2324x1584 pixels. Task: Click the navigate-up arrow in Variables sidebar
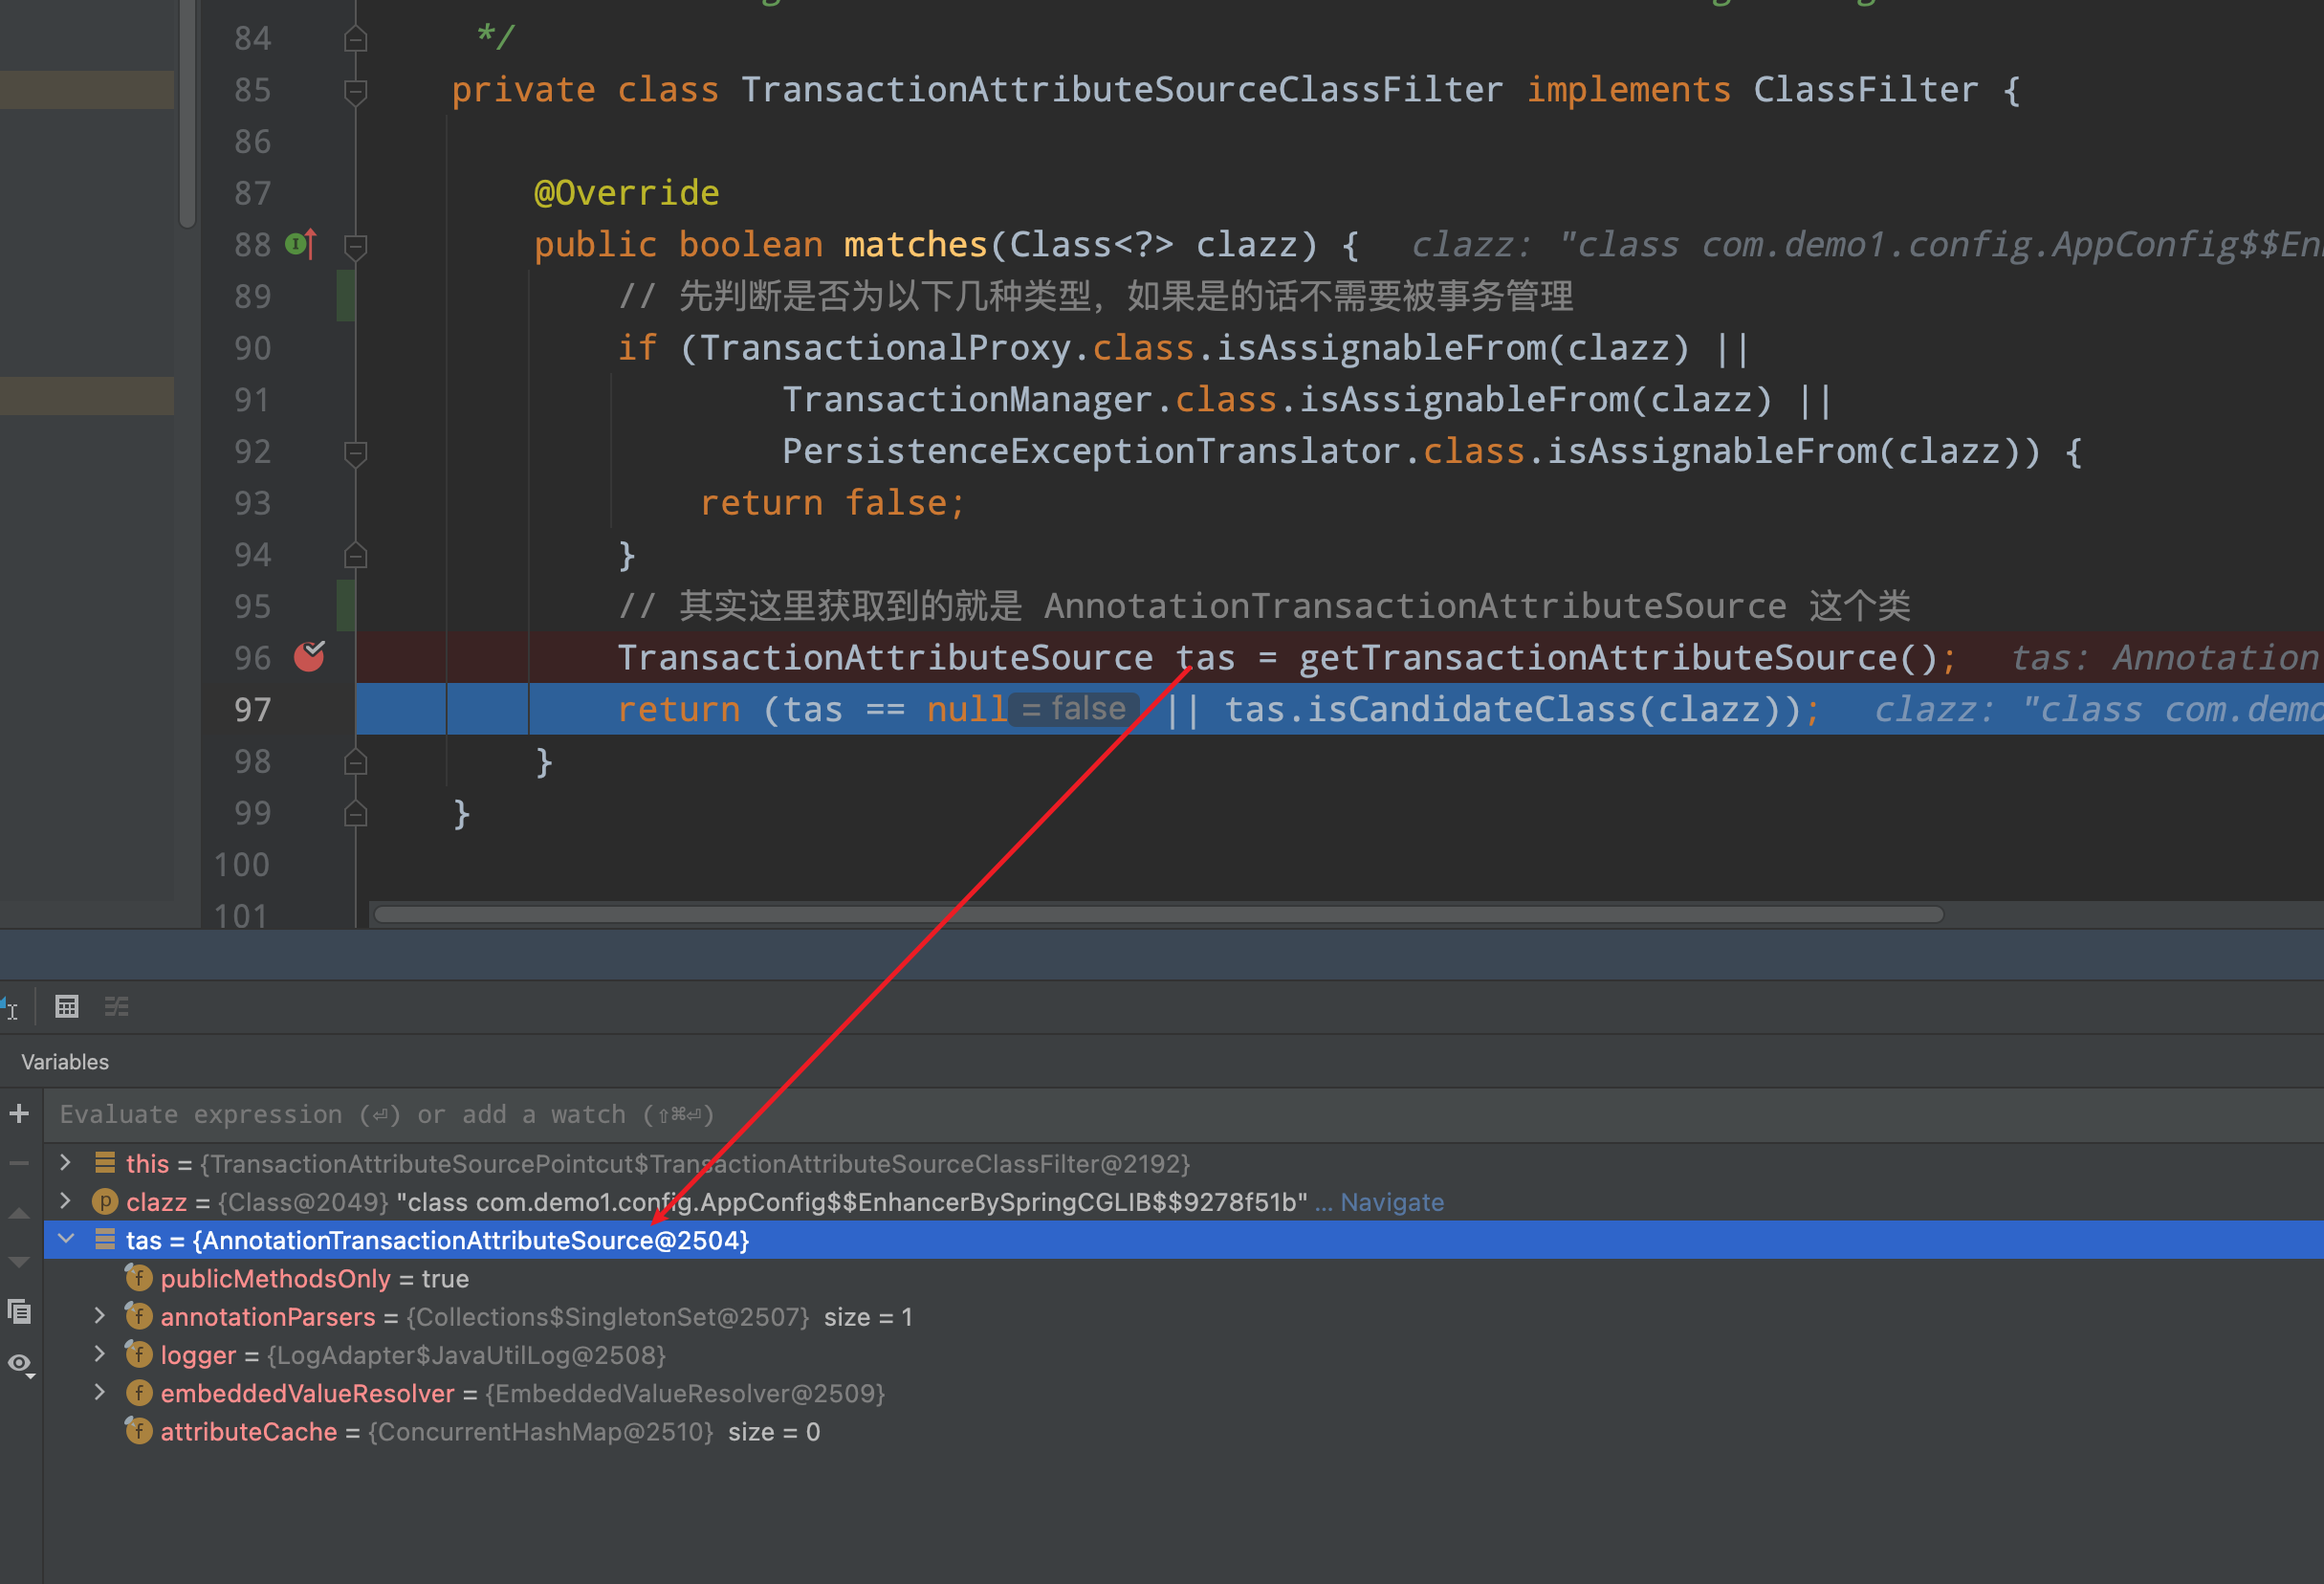[x=19, y=1213]
